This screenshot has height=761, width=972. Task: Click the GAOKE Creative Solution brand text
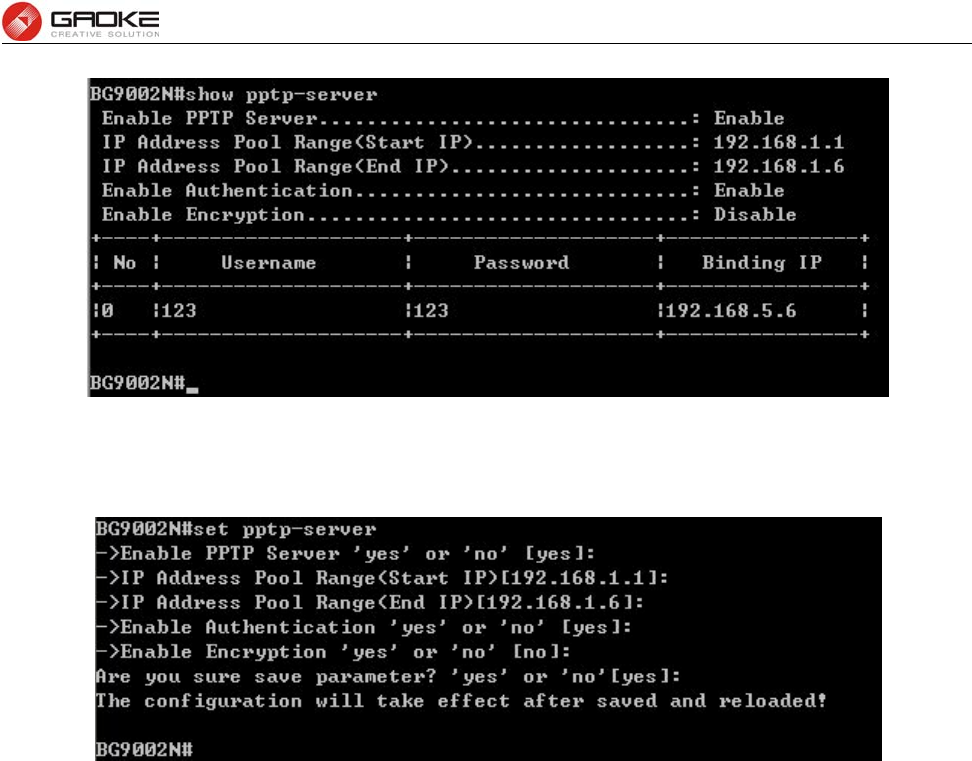pyautogui.click(x=105, y=24)
